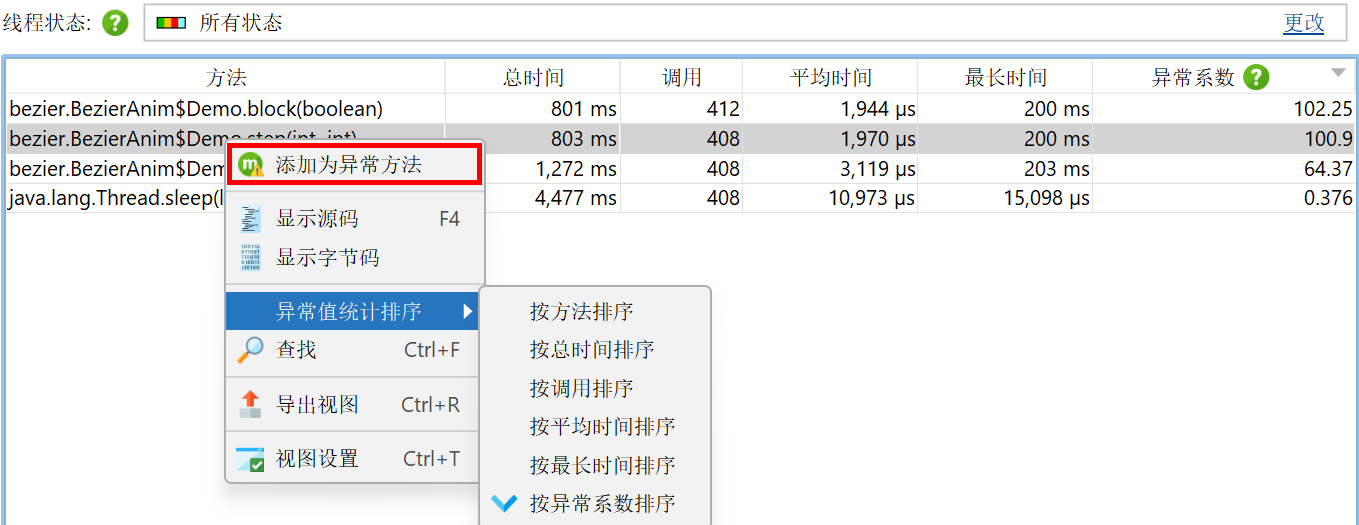The width and height of the screenshot is (1359, 525).
Task: Click the 1,970 µs average time cell
Action: pyautogui.click(x=831, y=139)
